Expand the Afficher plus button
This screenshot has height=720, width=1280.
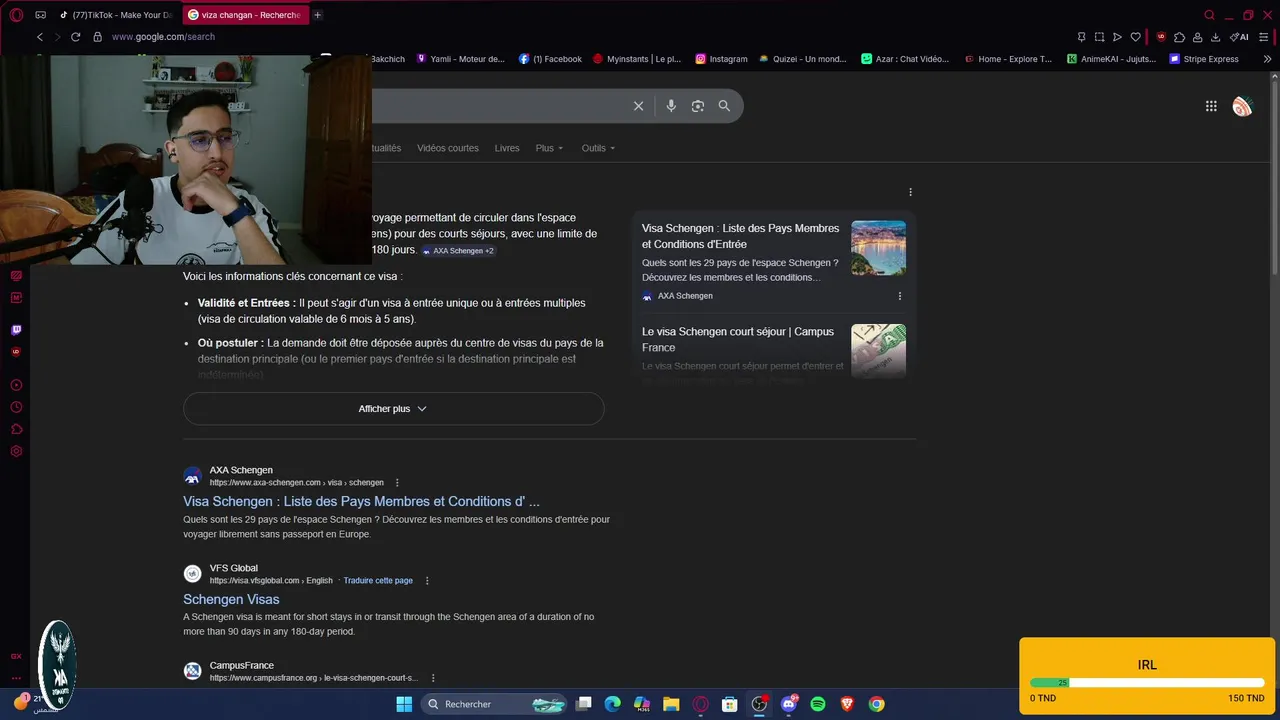[x=393, y=409]
